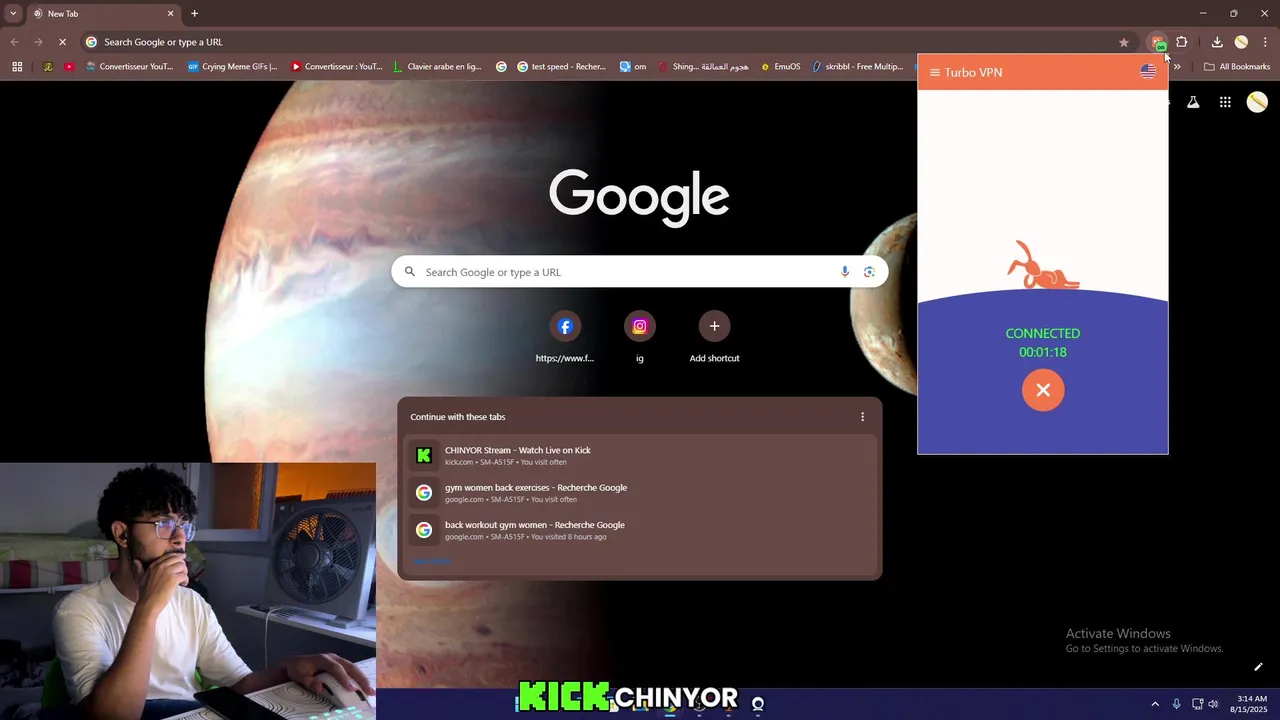The height and width of the screenshot is (720, 1280).
Task: Click the Add shortcut plus tile
Action: (x=714, y=338)
